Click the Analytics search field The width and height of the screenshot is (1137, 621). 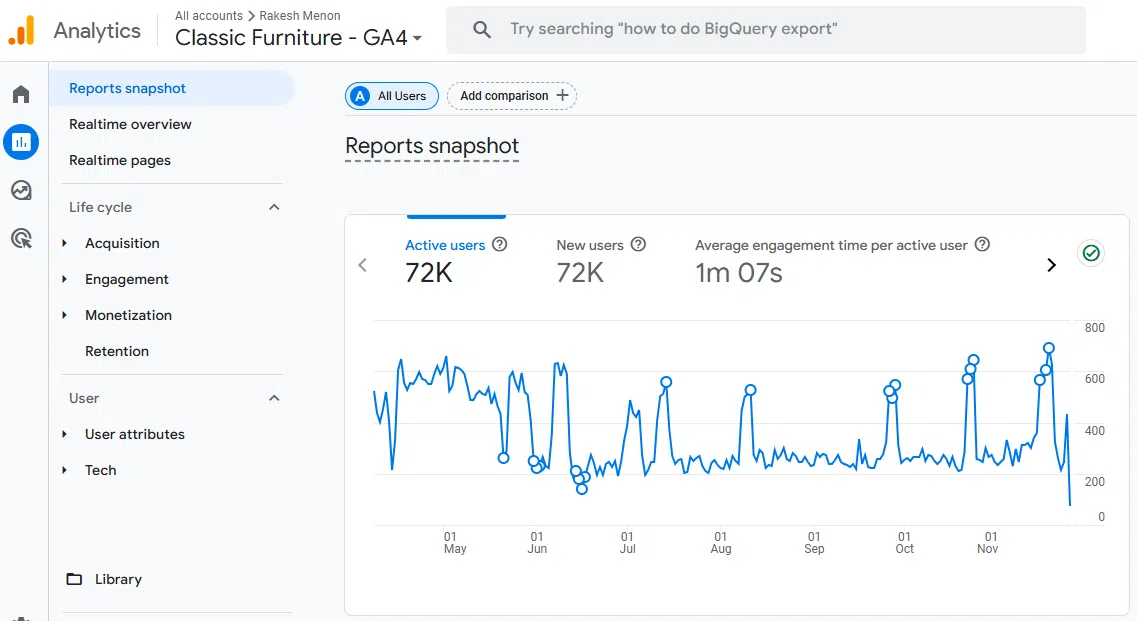pos(765,30)
